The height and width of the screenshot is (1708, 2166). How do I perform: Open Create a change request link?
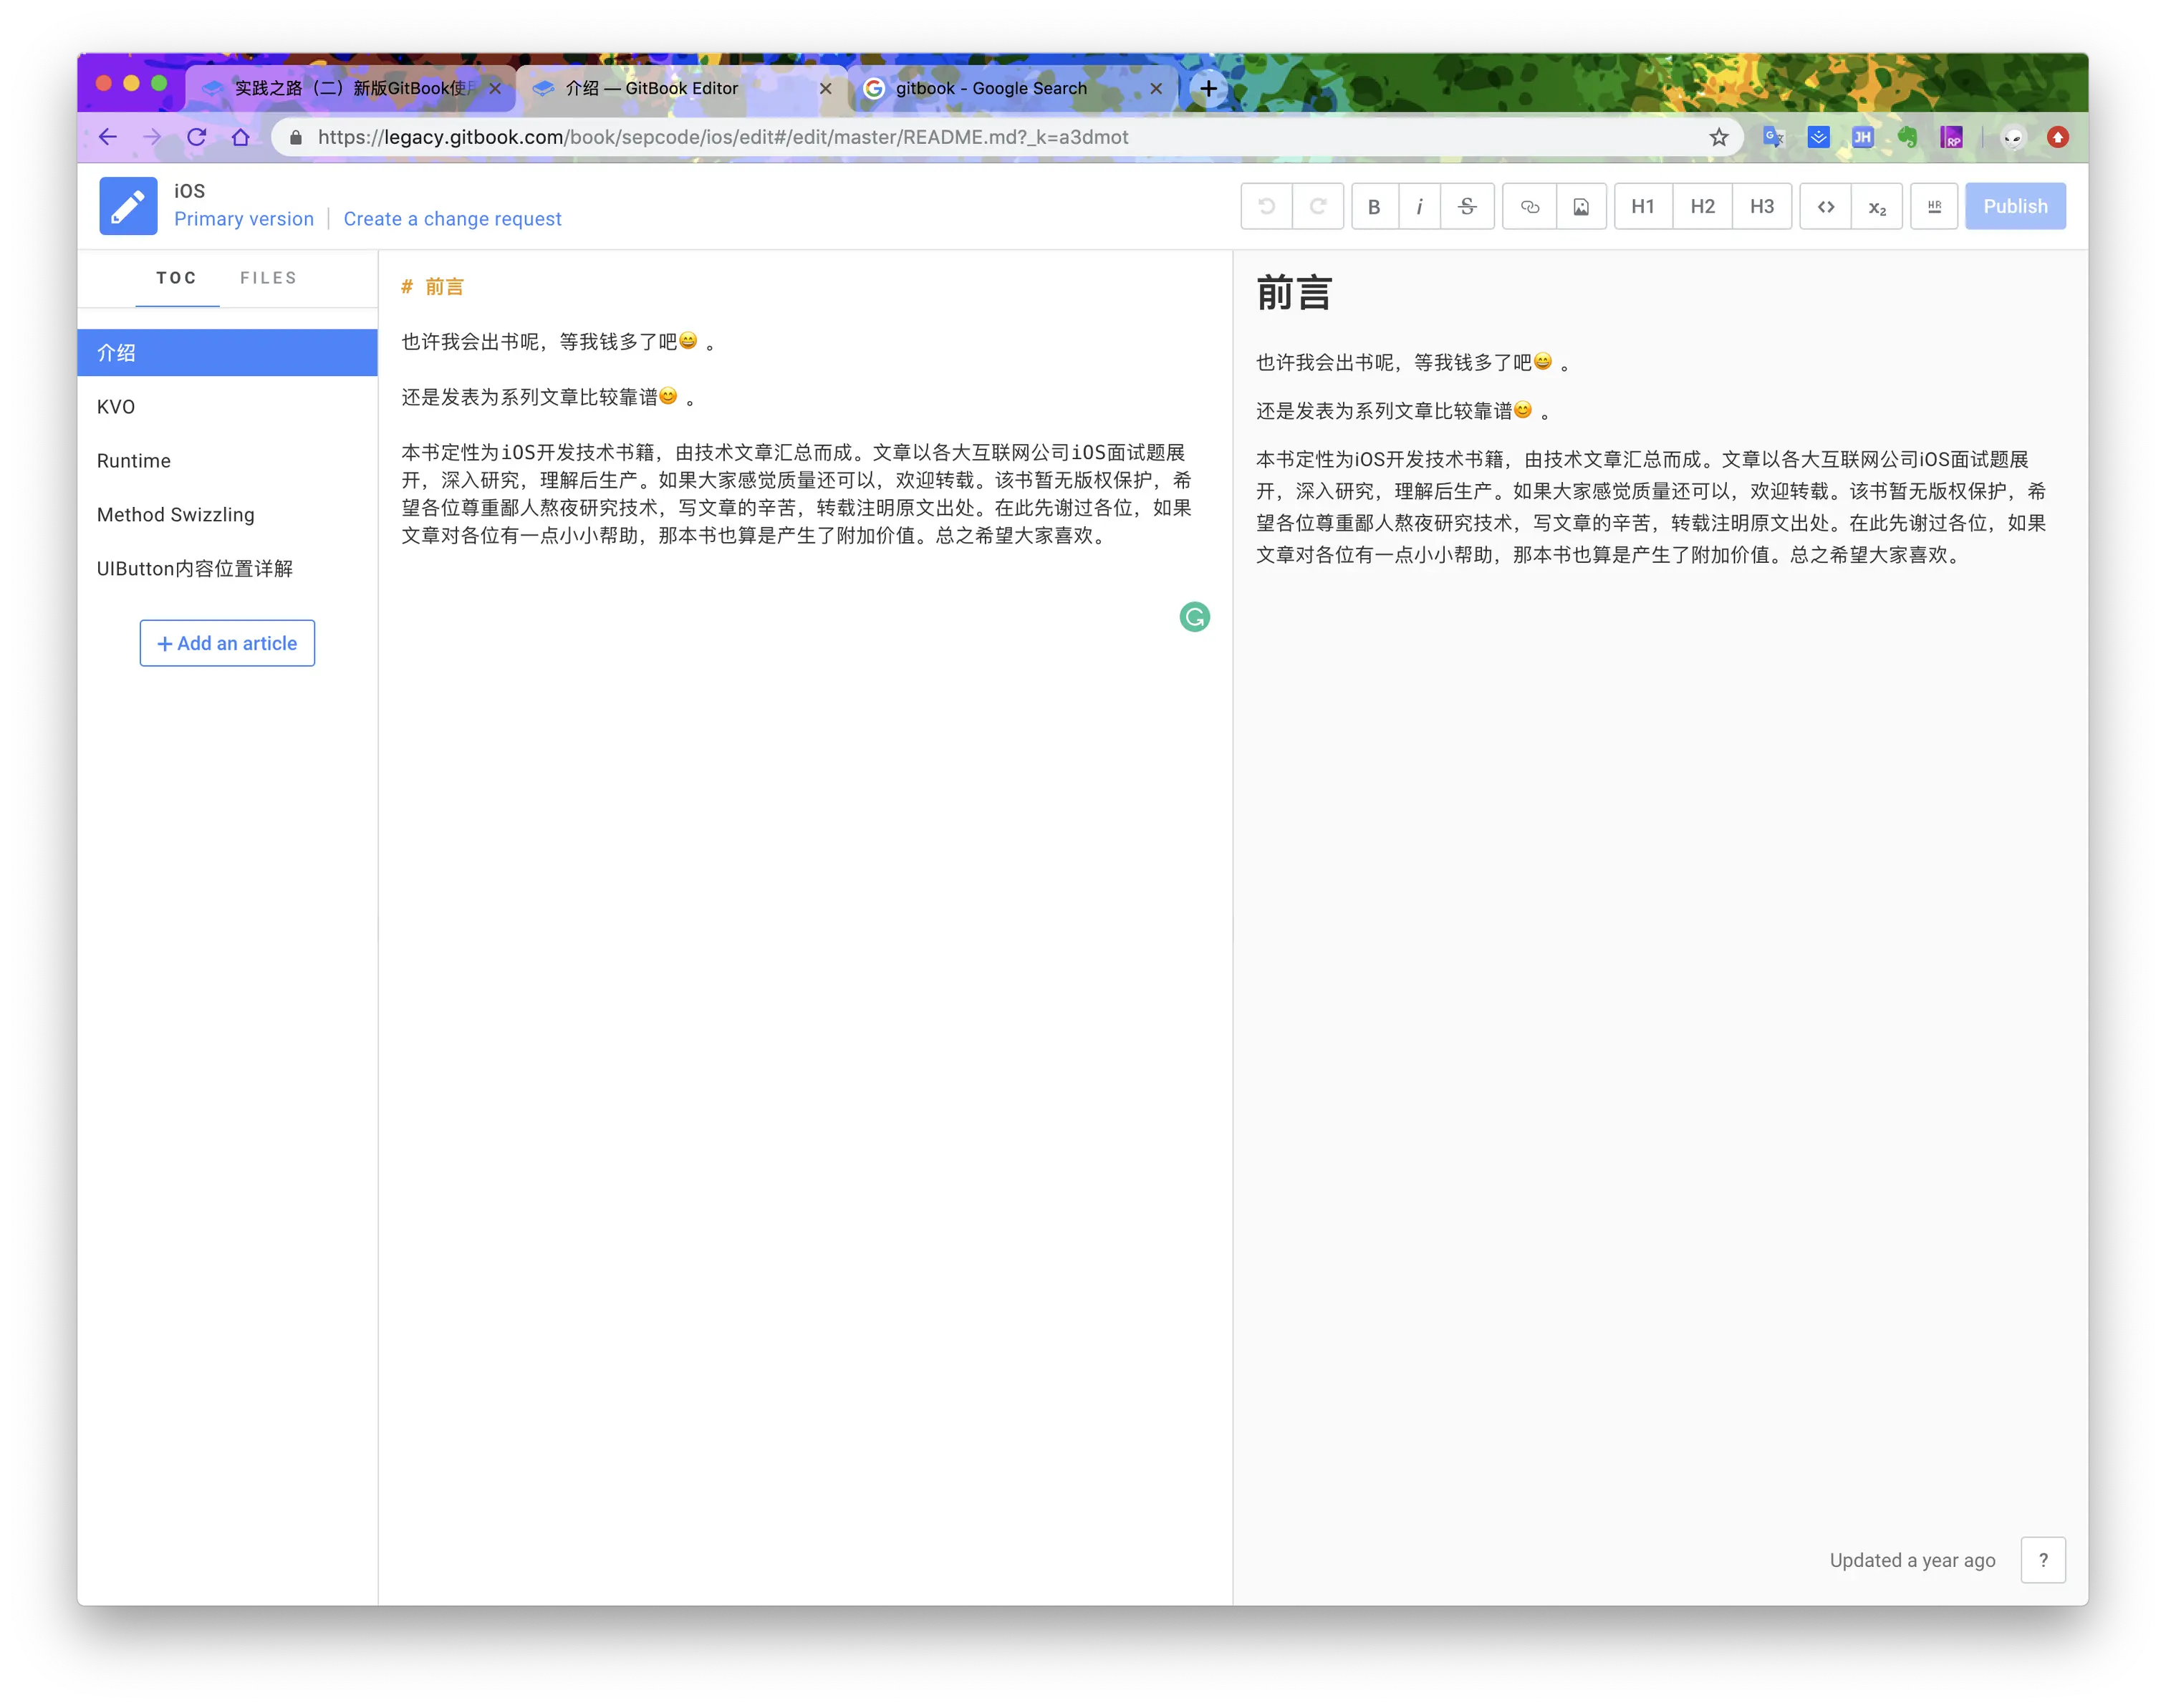click(452, 219)
